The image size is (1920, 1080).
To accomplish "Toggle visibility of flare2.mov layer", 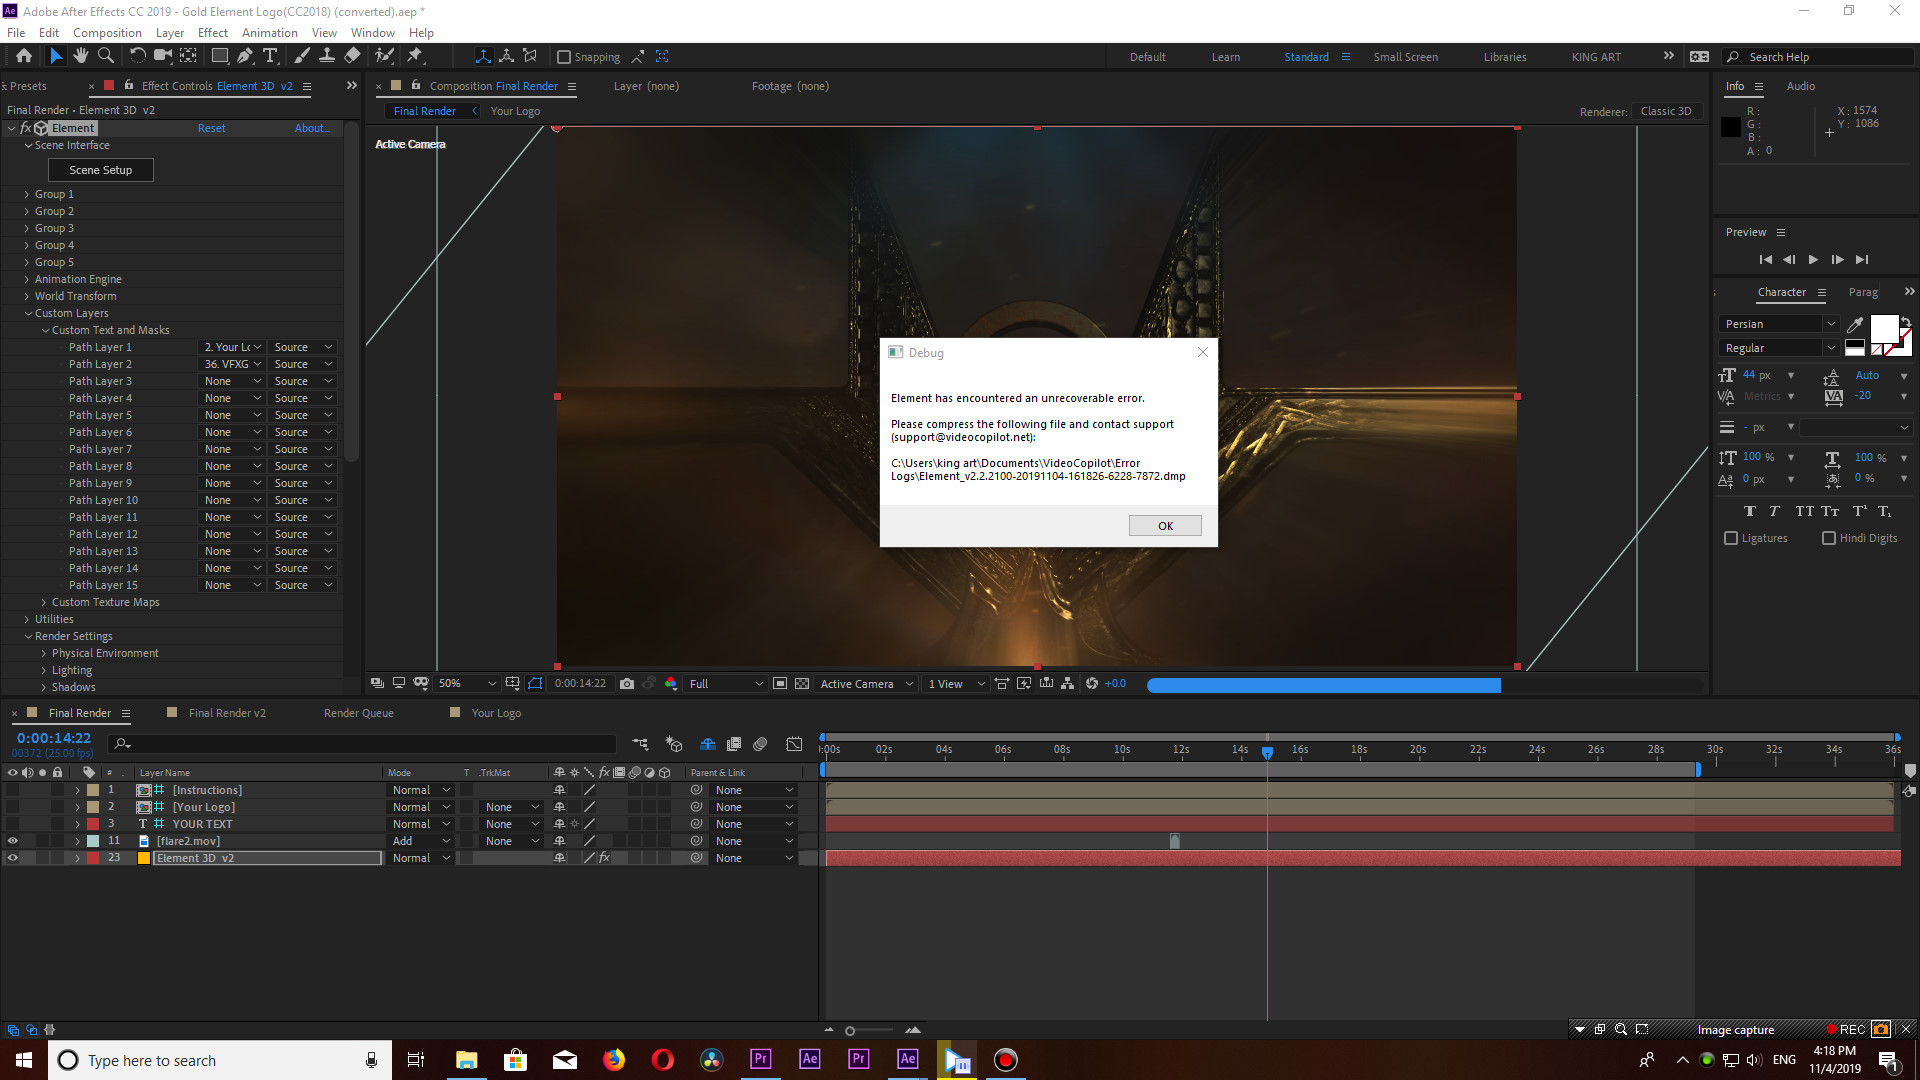I will (x=12, y=841).
